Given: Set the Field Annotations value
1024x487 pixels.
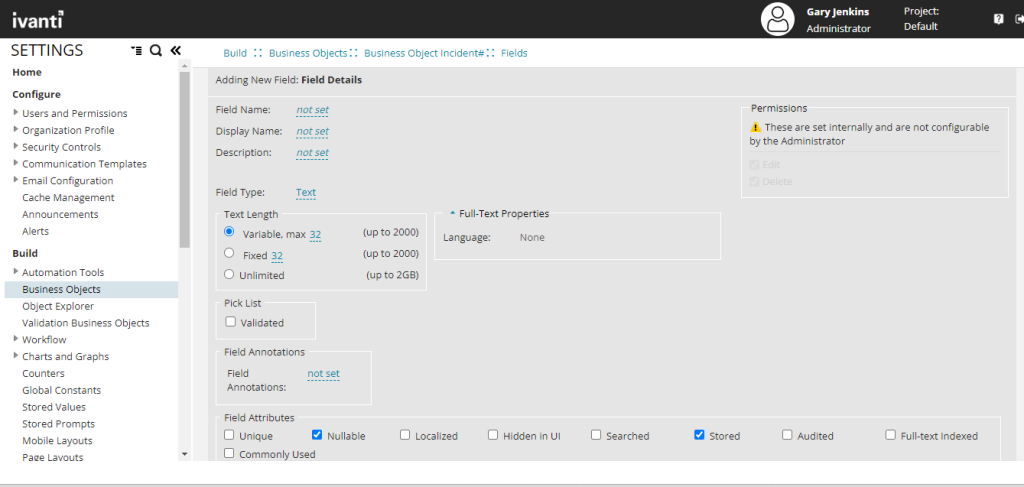Looking at the screenshot, I should tap(323, 374).
